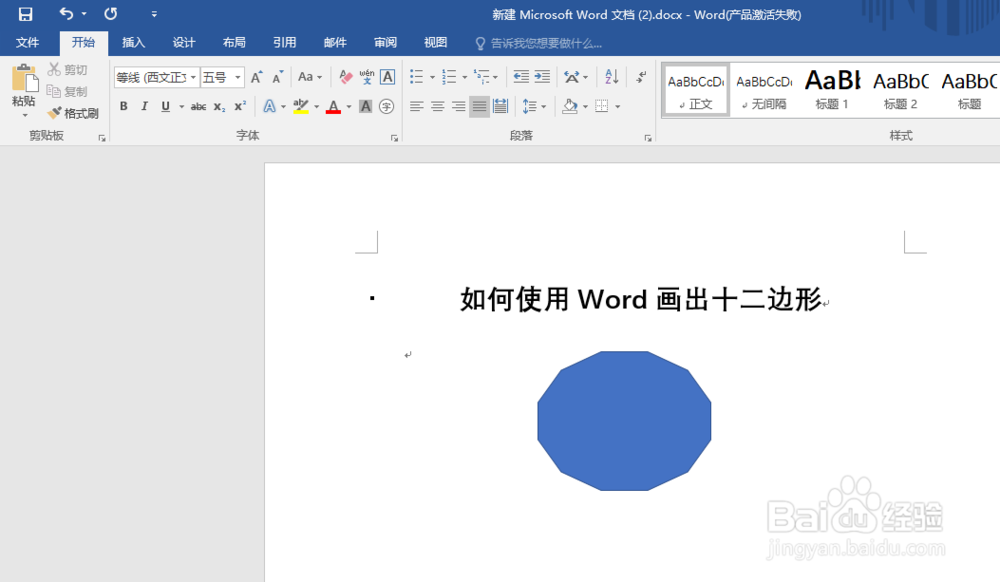The height and width of the screenshot is (582, 1000).
Task: Decrease paragraph indent
Action: (x=521, y=77)
